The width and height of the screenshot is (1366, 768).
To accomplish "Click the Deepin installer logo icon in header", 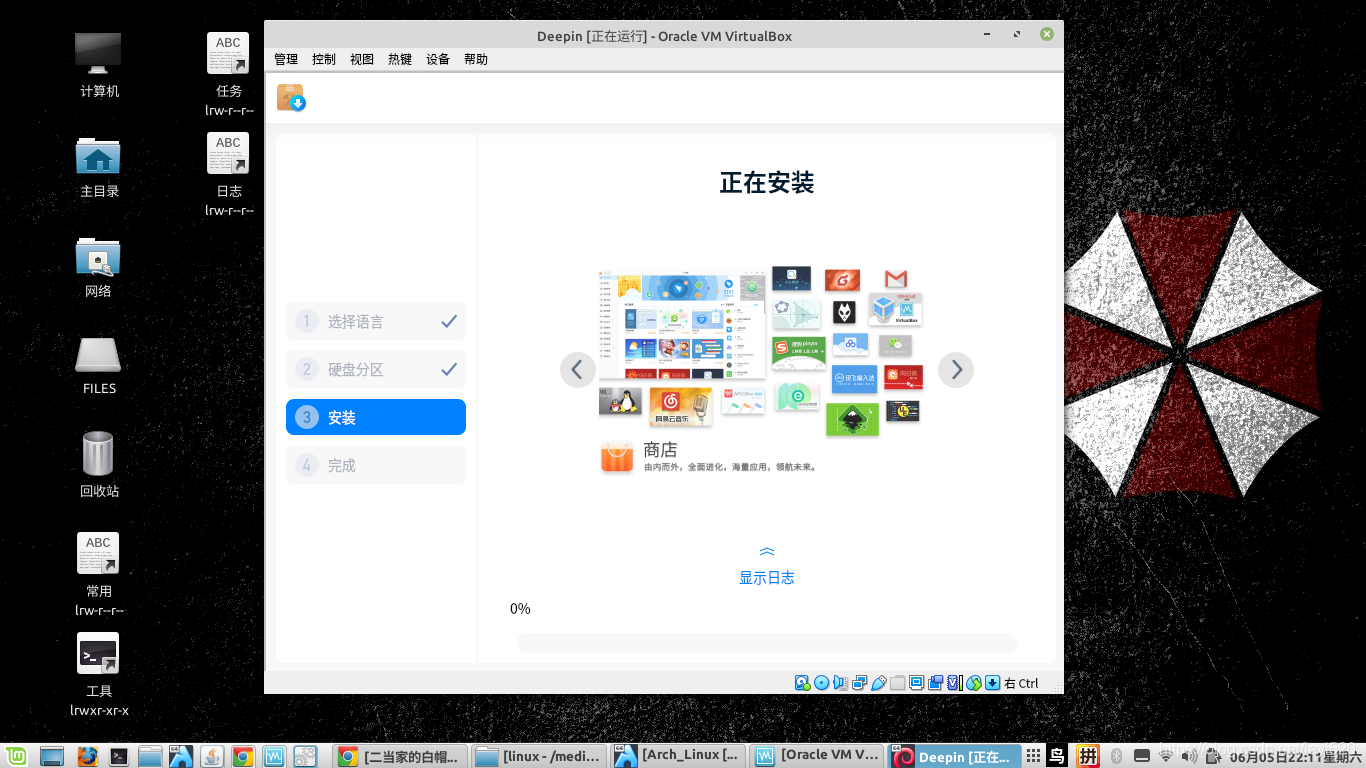I will [x=291, y=97].
